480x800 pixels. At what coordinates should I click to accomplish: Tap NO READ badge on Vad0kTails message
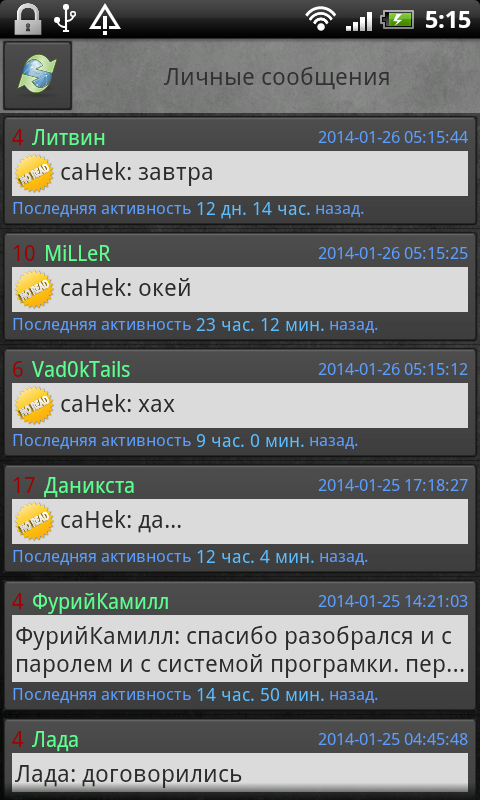[x=34, y=405]
